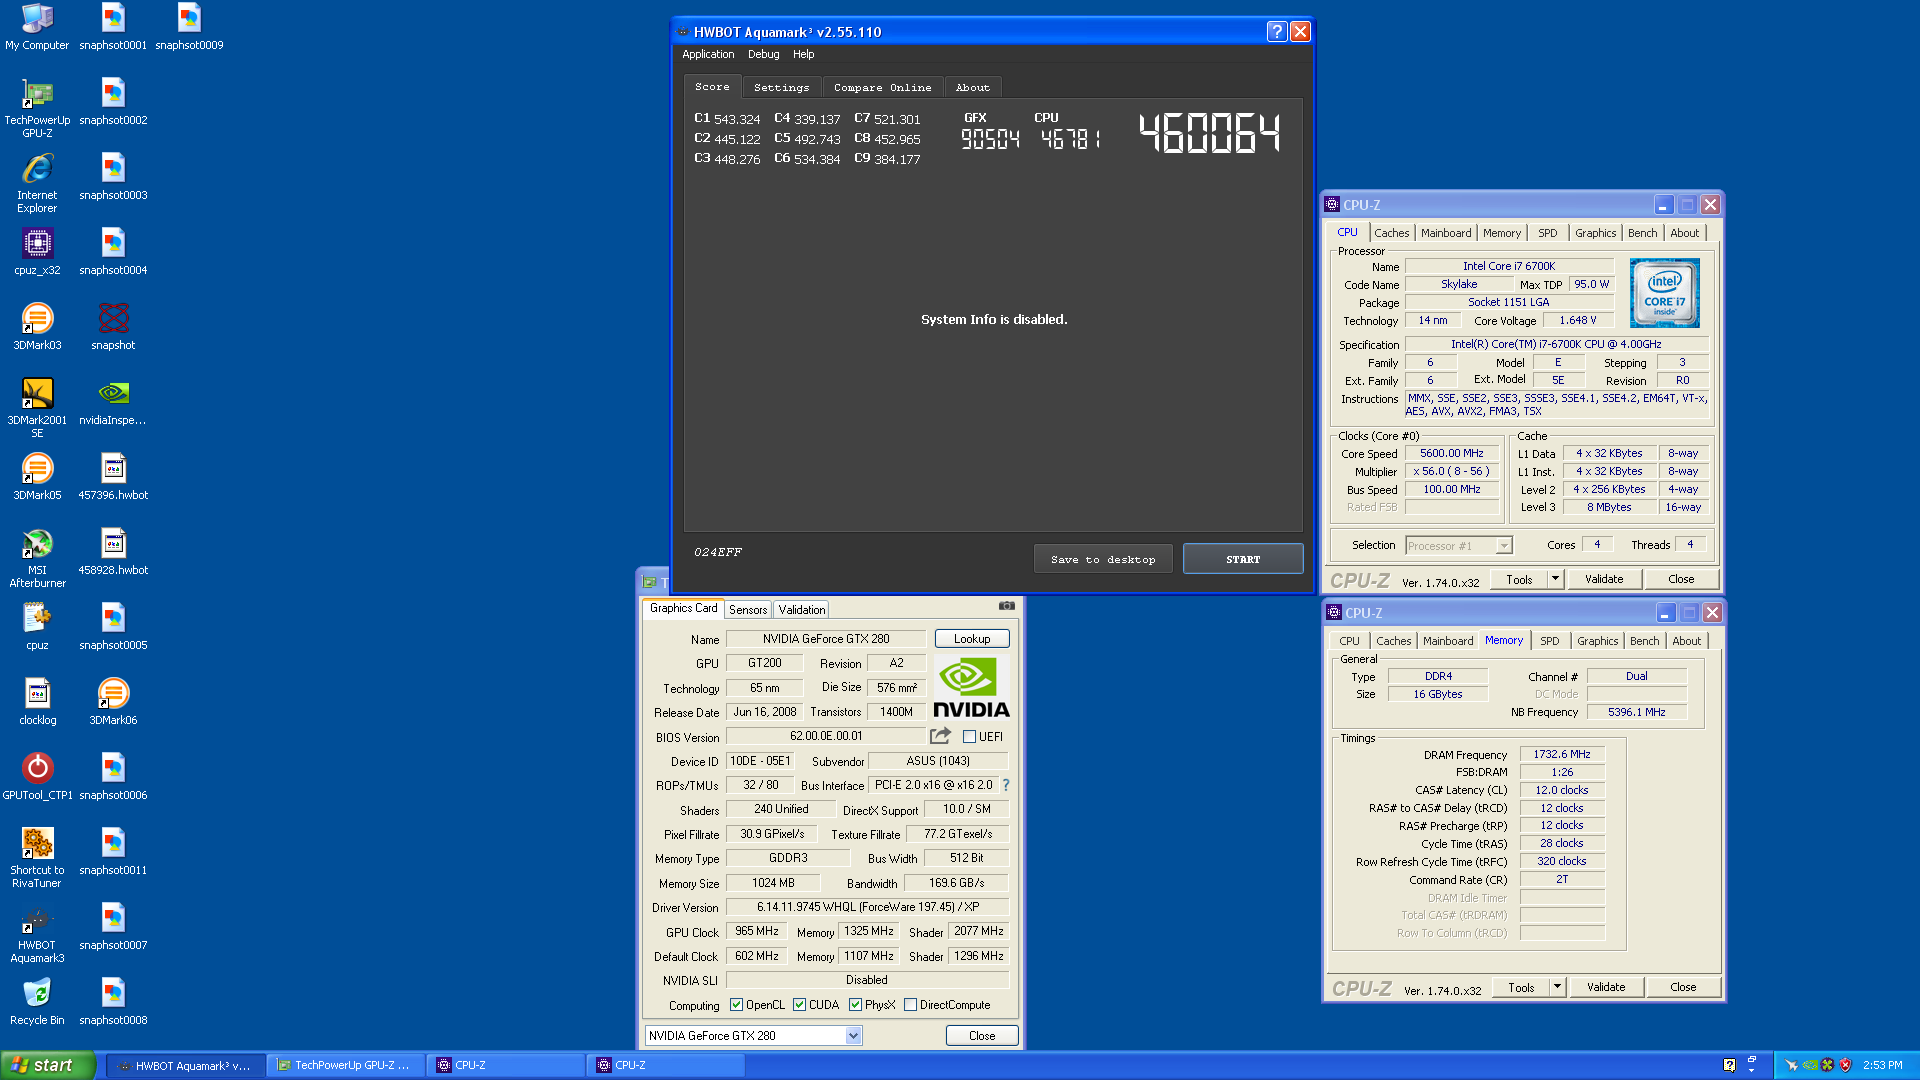Open Mainboard tab in top CPU-Z window
1920x1080 pixels.
click(x=1446, y=233)
